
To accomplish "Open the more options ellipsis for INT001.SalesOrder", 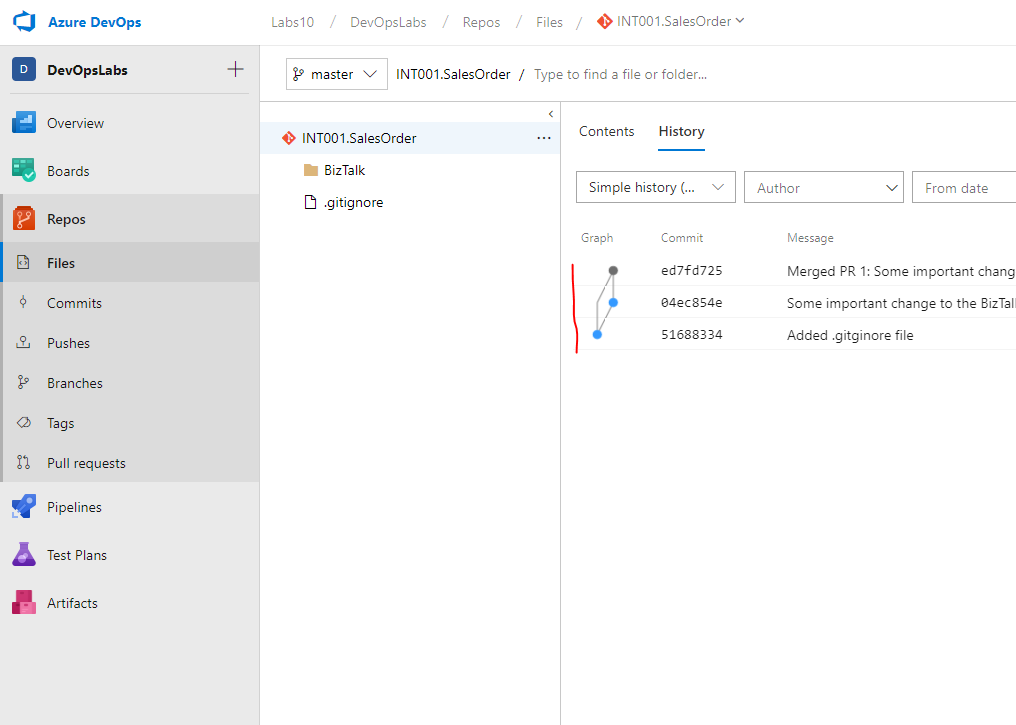I will point(544,138).
